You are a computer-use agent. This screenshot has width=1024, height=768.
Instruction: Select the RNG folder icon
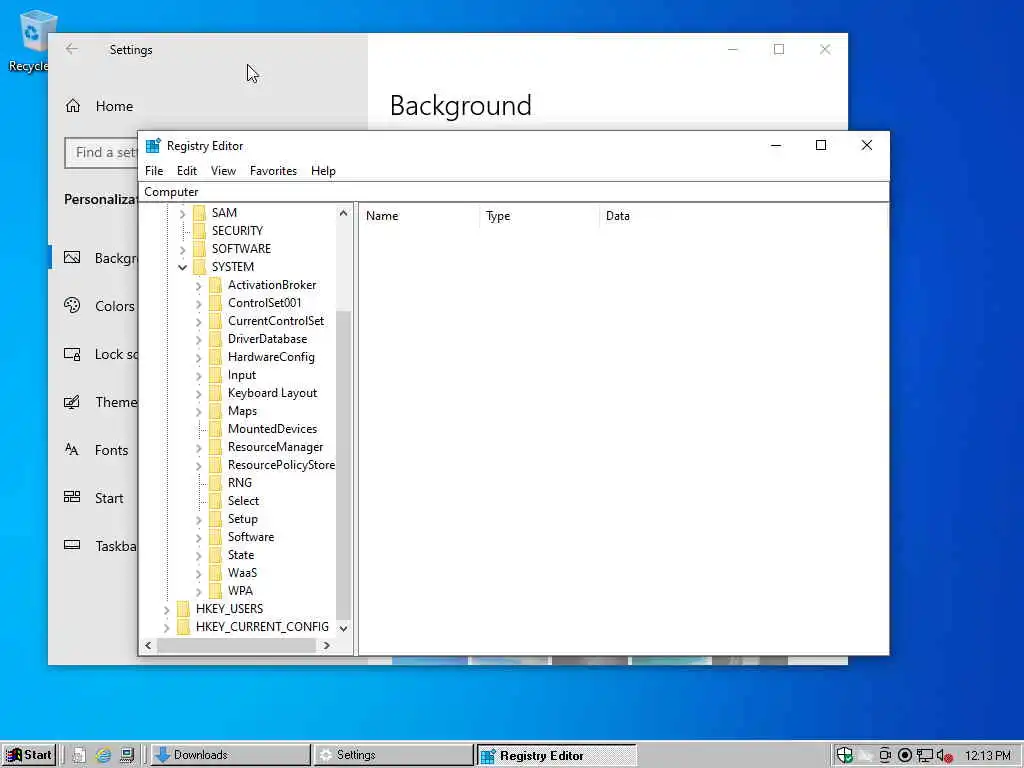(x=216, y=483)
